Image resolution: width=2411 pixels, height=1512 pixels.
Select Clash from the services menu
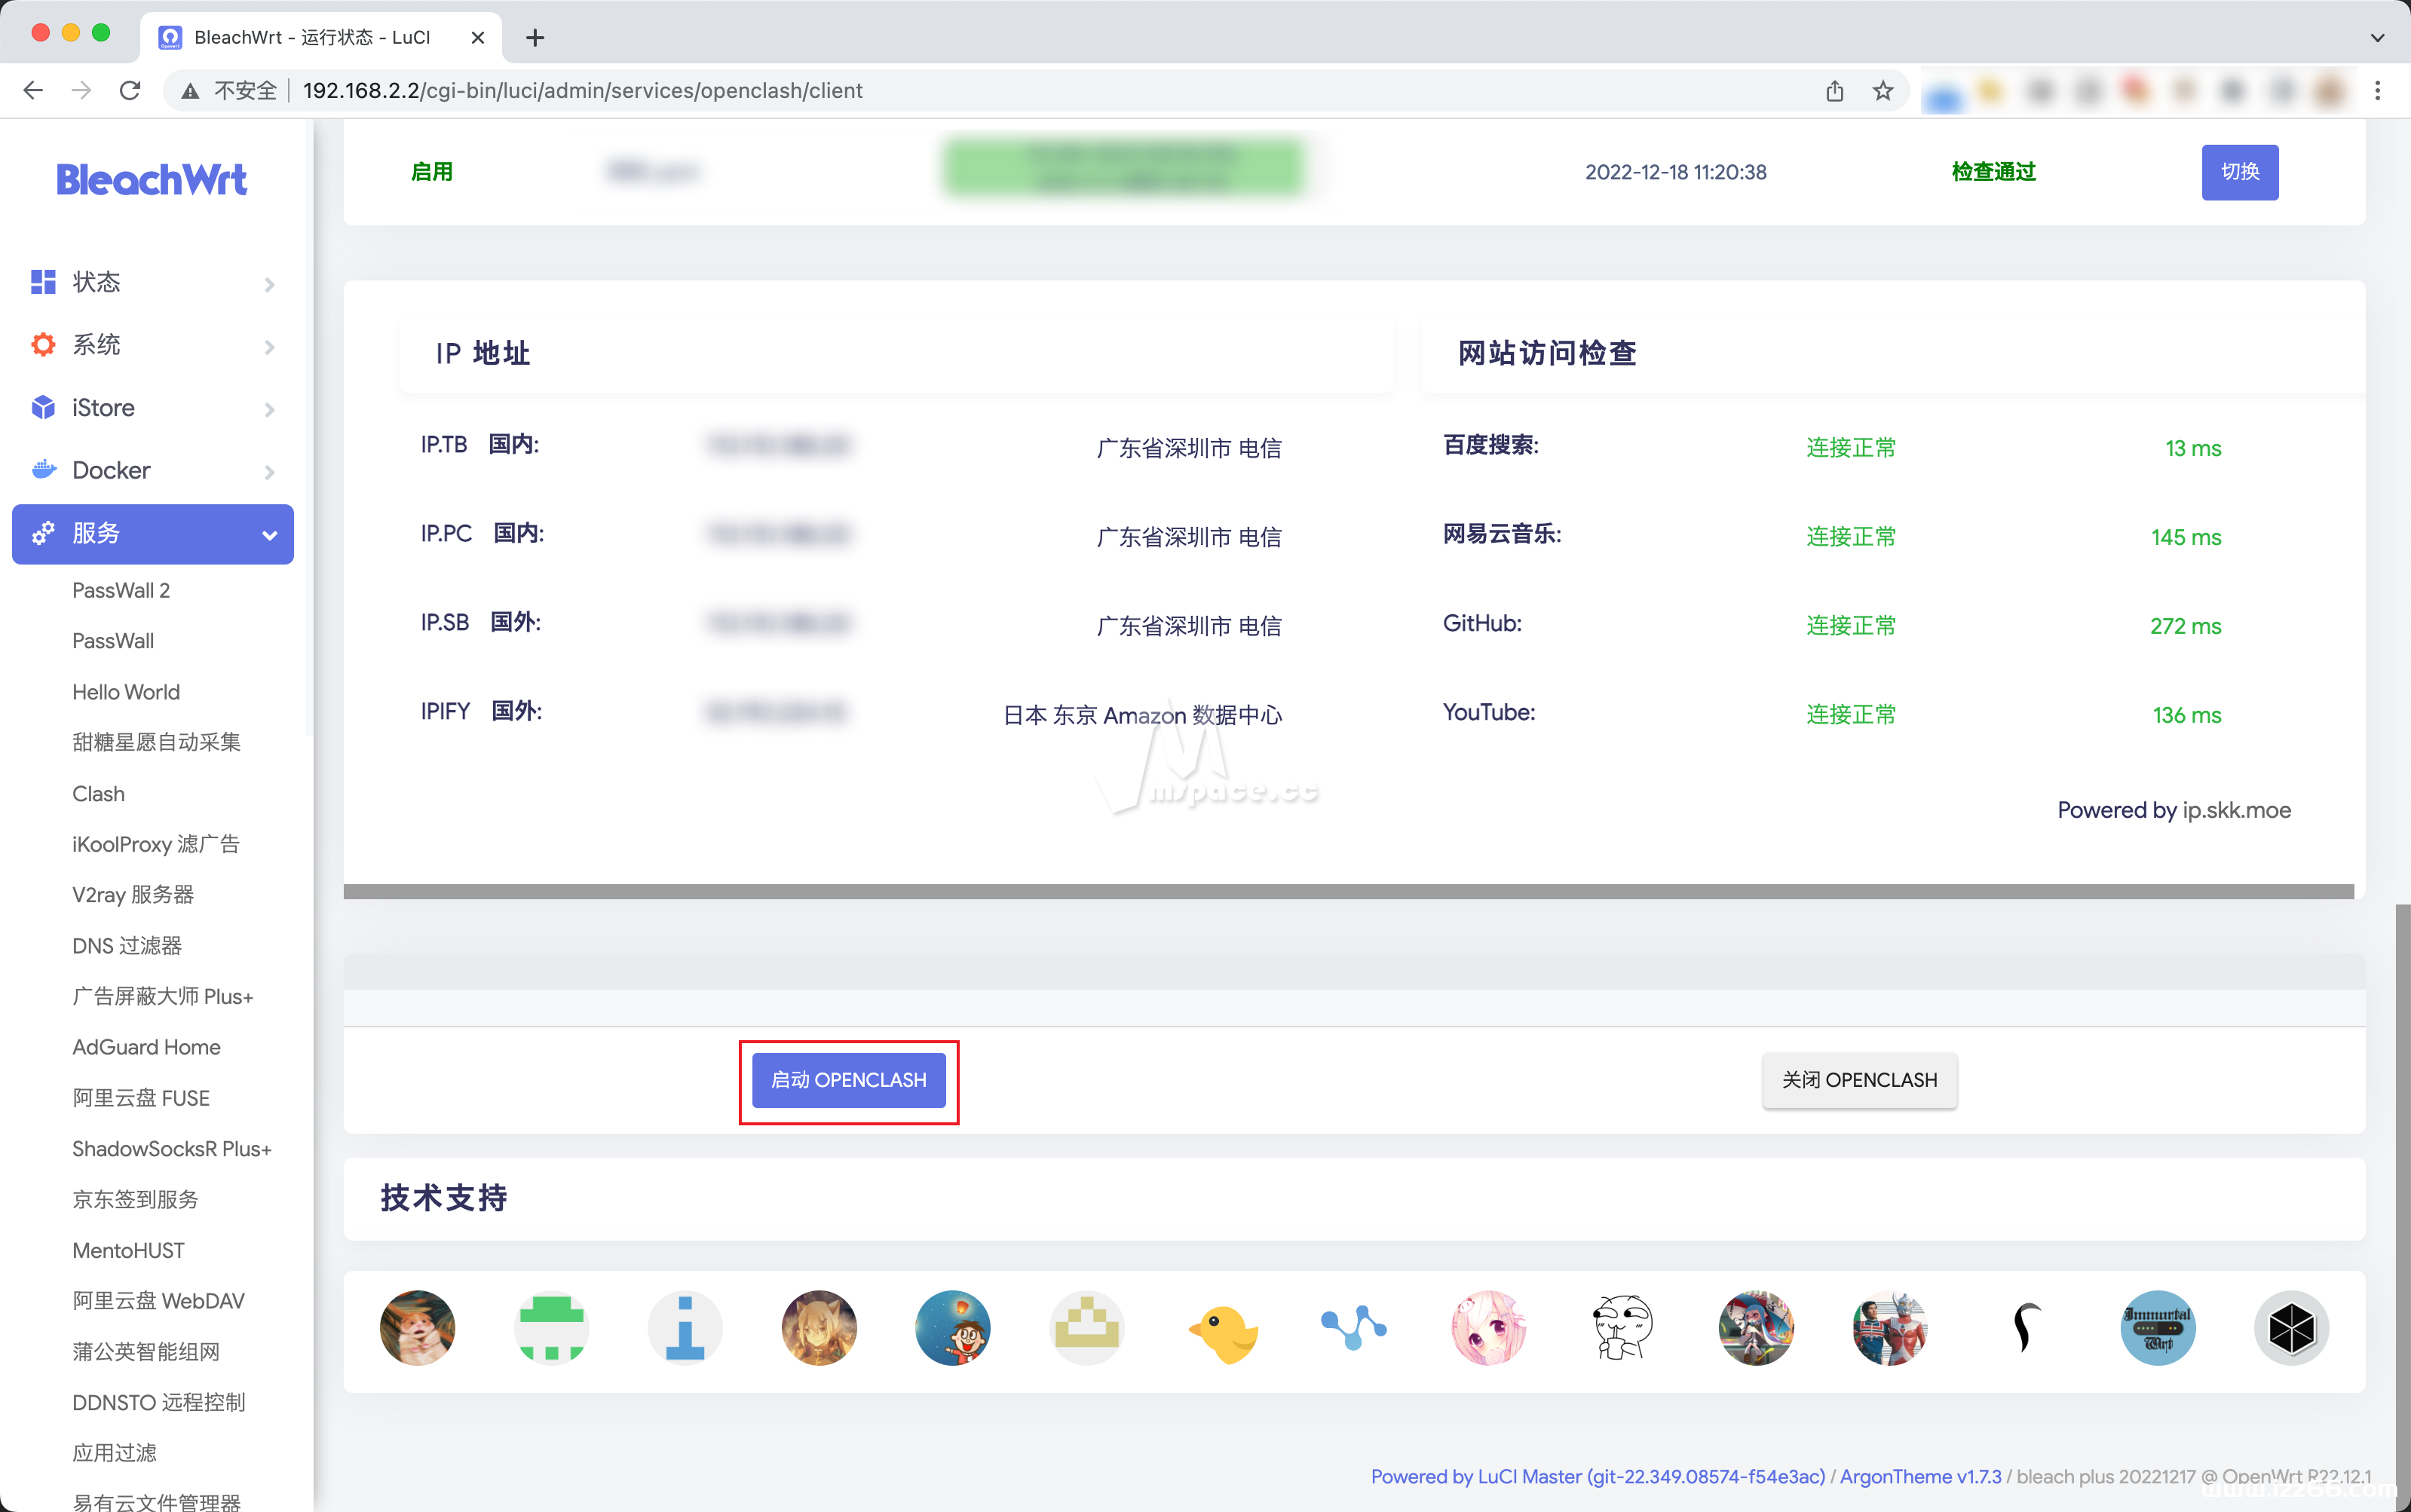tap(98, 793)
